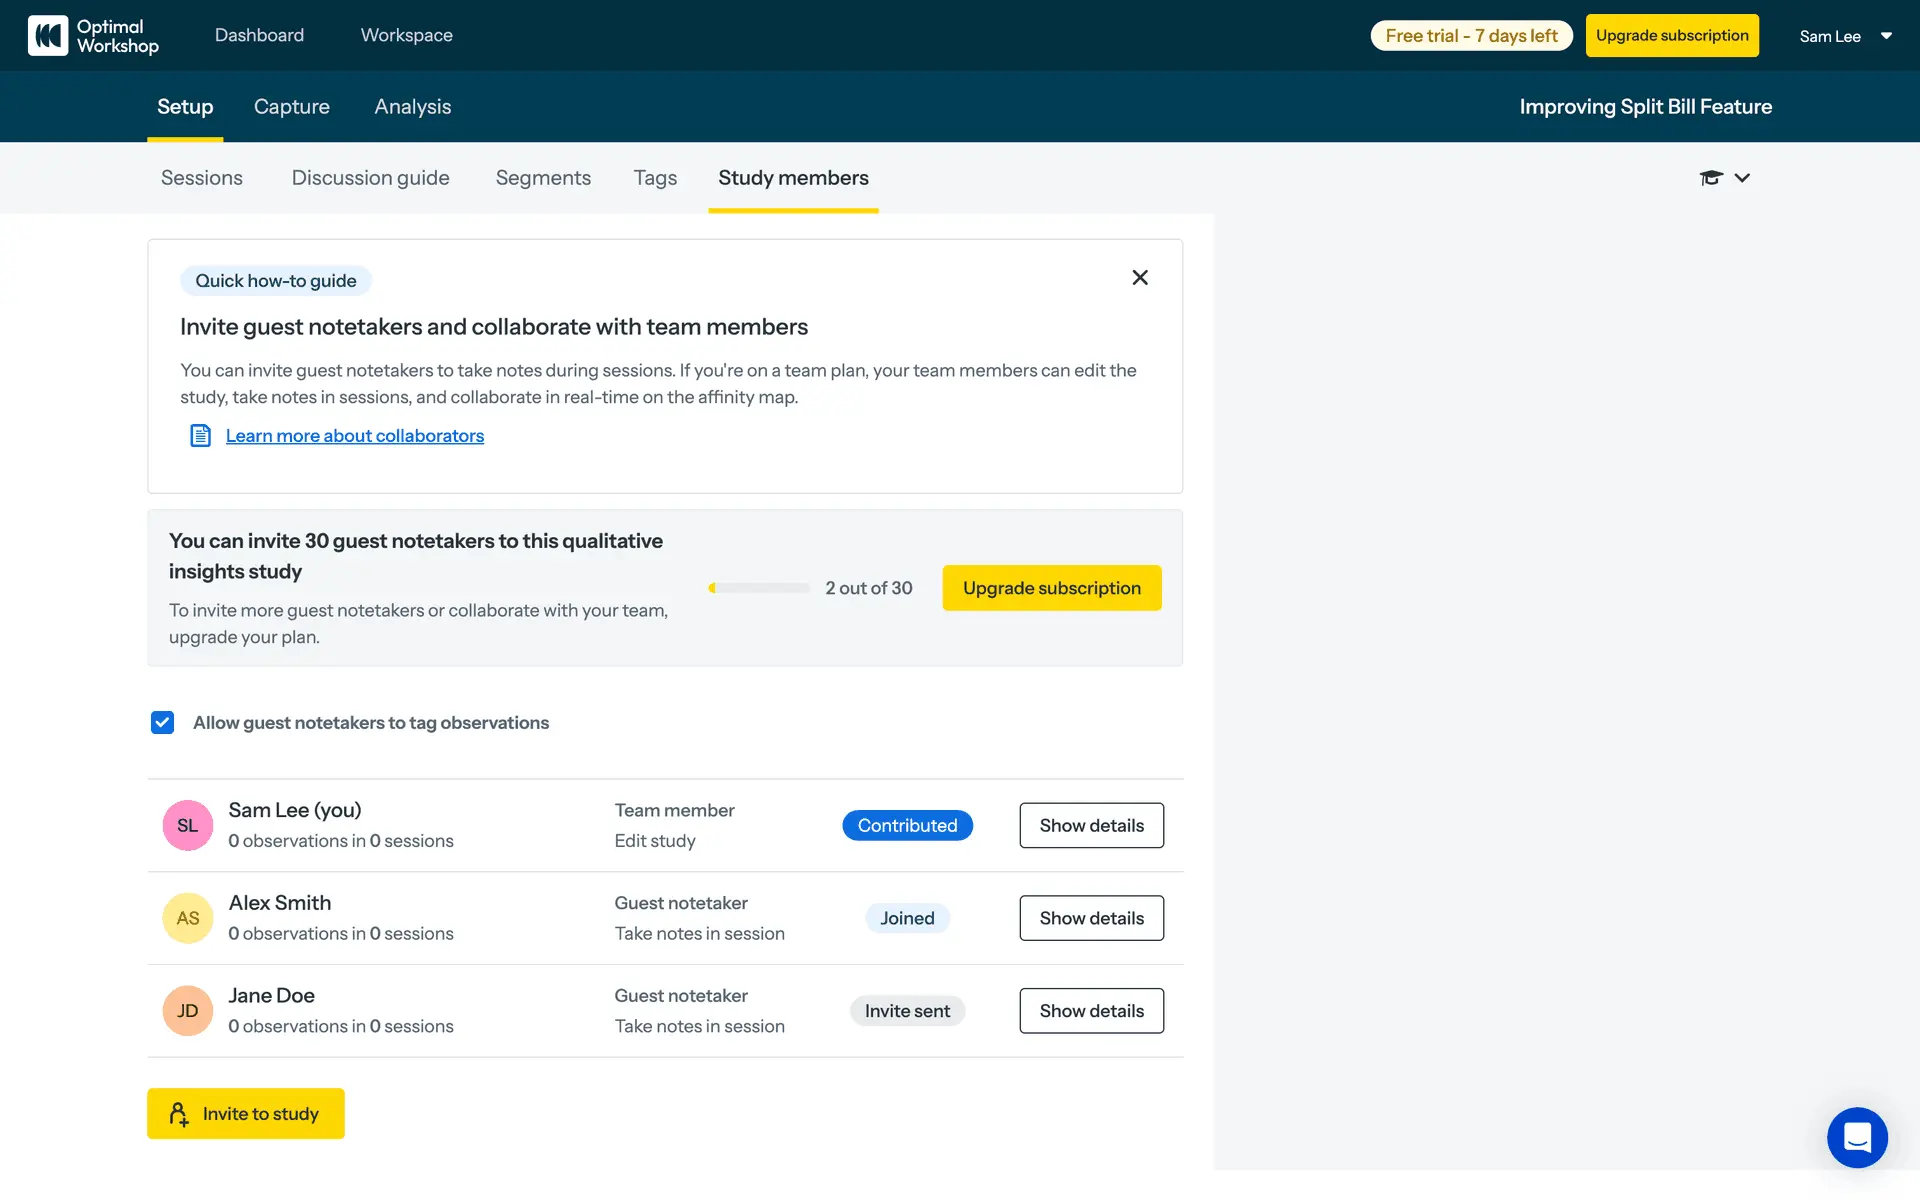Expand the chevron beside the graduation cap
This screenshot has height=1200, width=1920.
(x=1742, y=178)
